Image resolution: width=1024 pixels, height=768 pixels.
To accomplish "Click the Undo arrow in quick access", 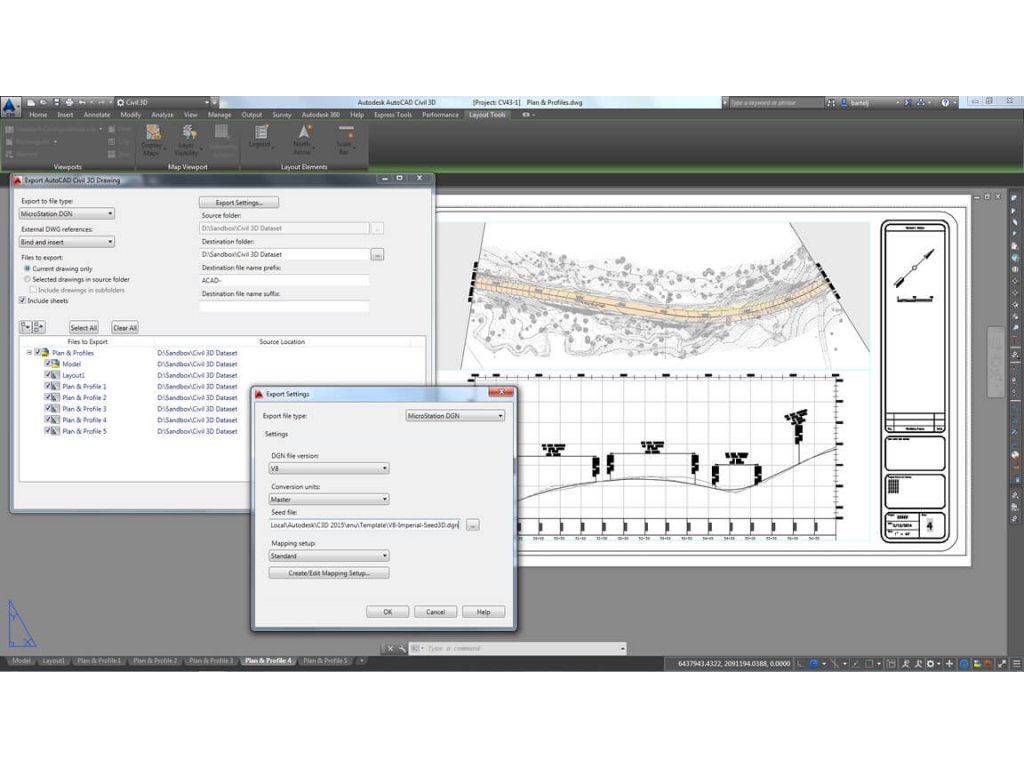I will click(82, 103).
